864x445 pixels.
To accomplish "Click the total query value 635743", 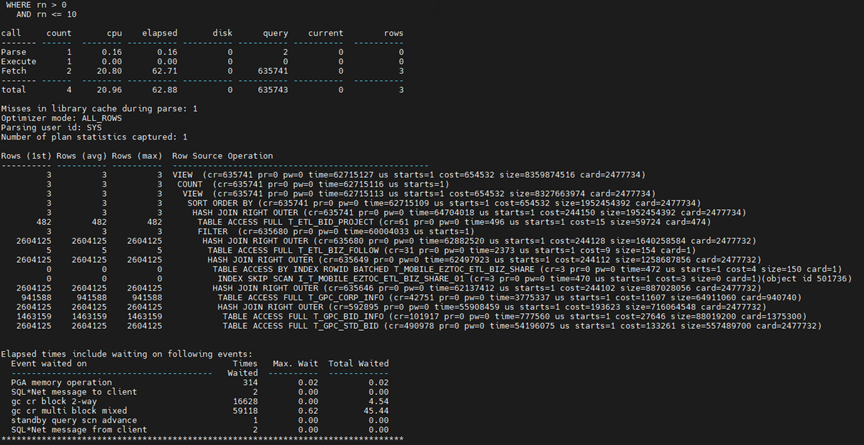I will (273, 89).
